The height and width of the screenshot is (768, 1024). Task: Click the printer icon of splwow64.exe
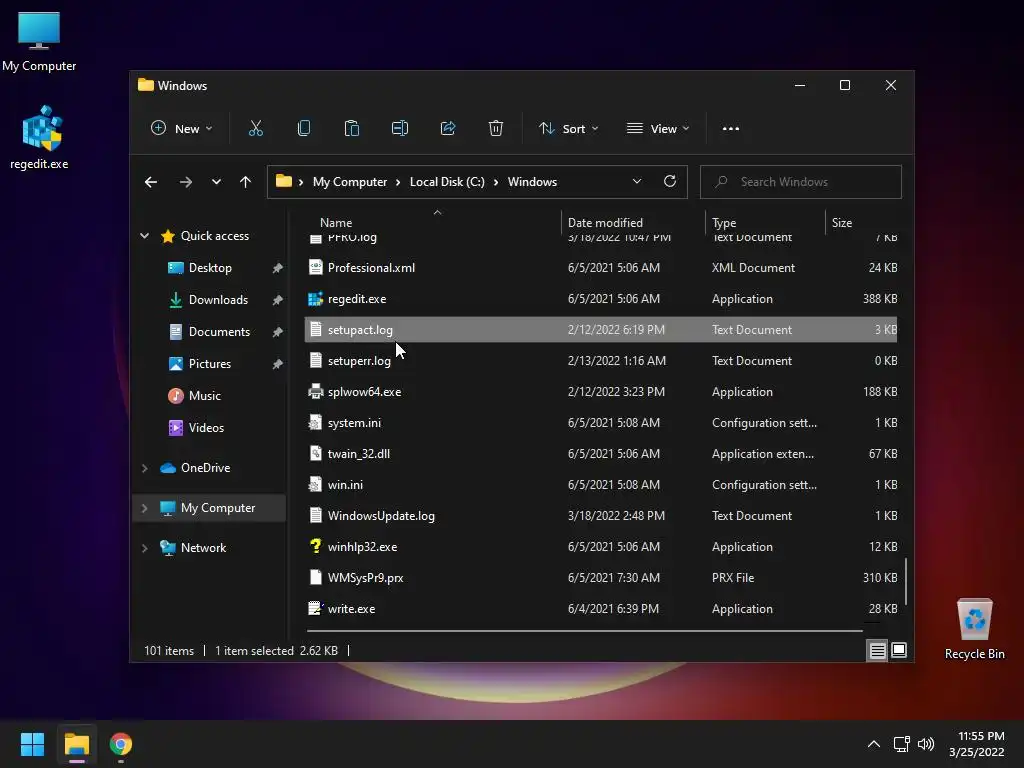tap(315, 392)
